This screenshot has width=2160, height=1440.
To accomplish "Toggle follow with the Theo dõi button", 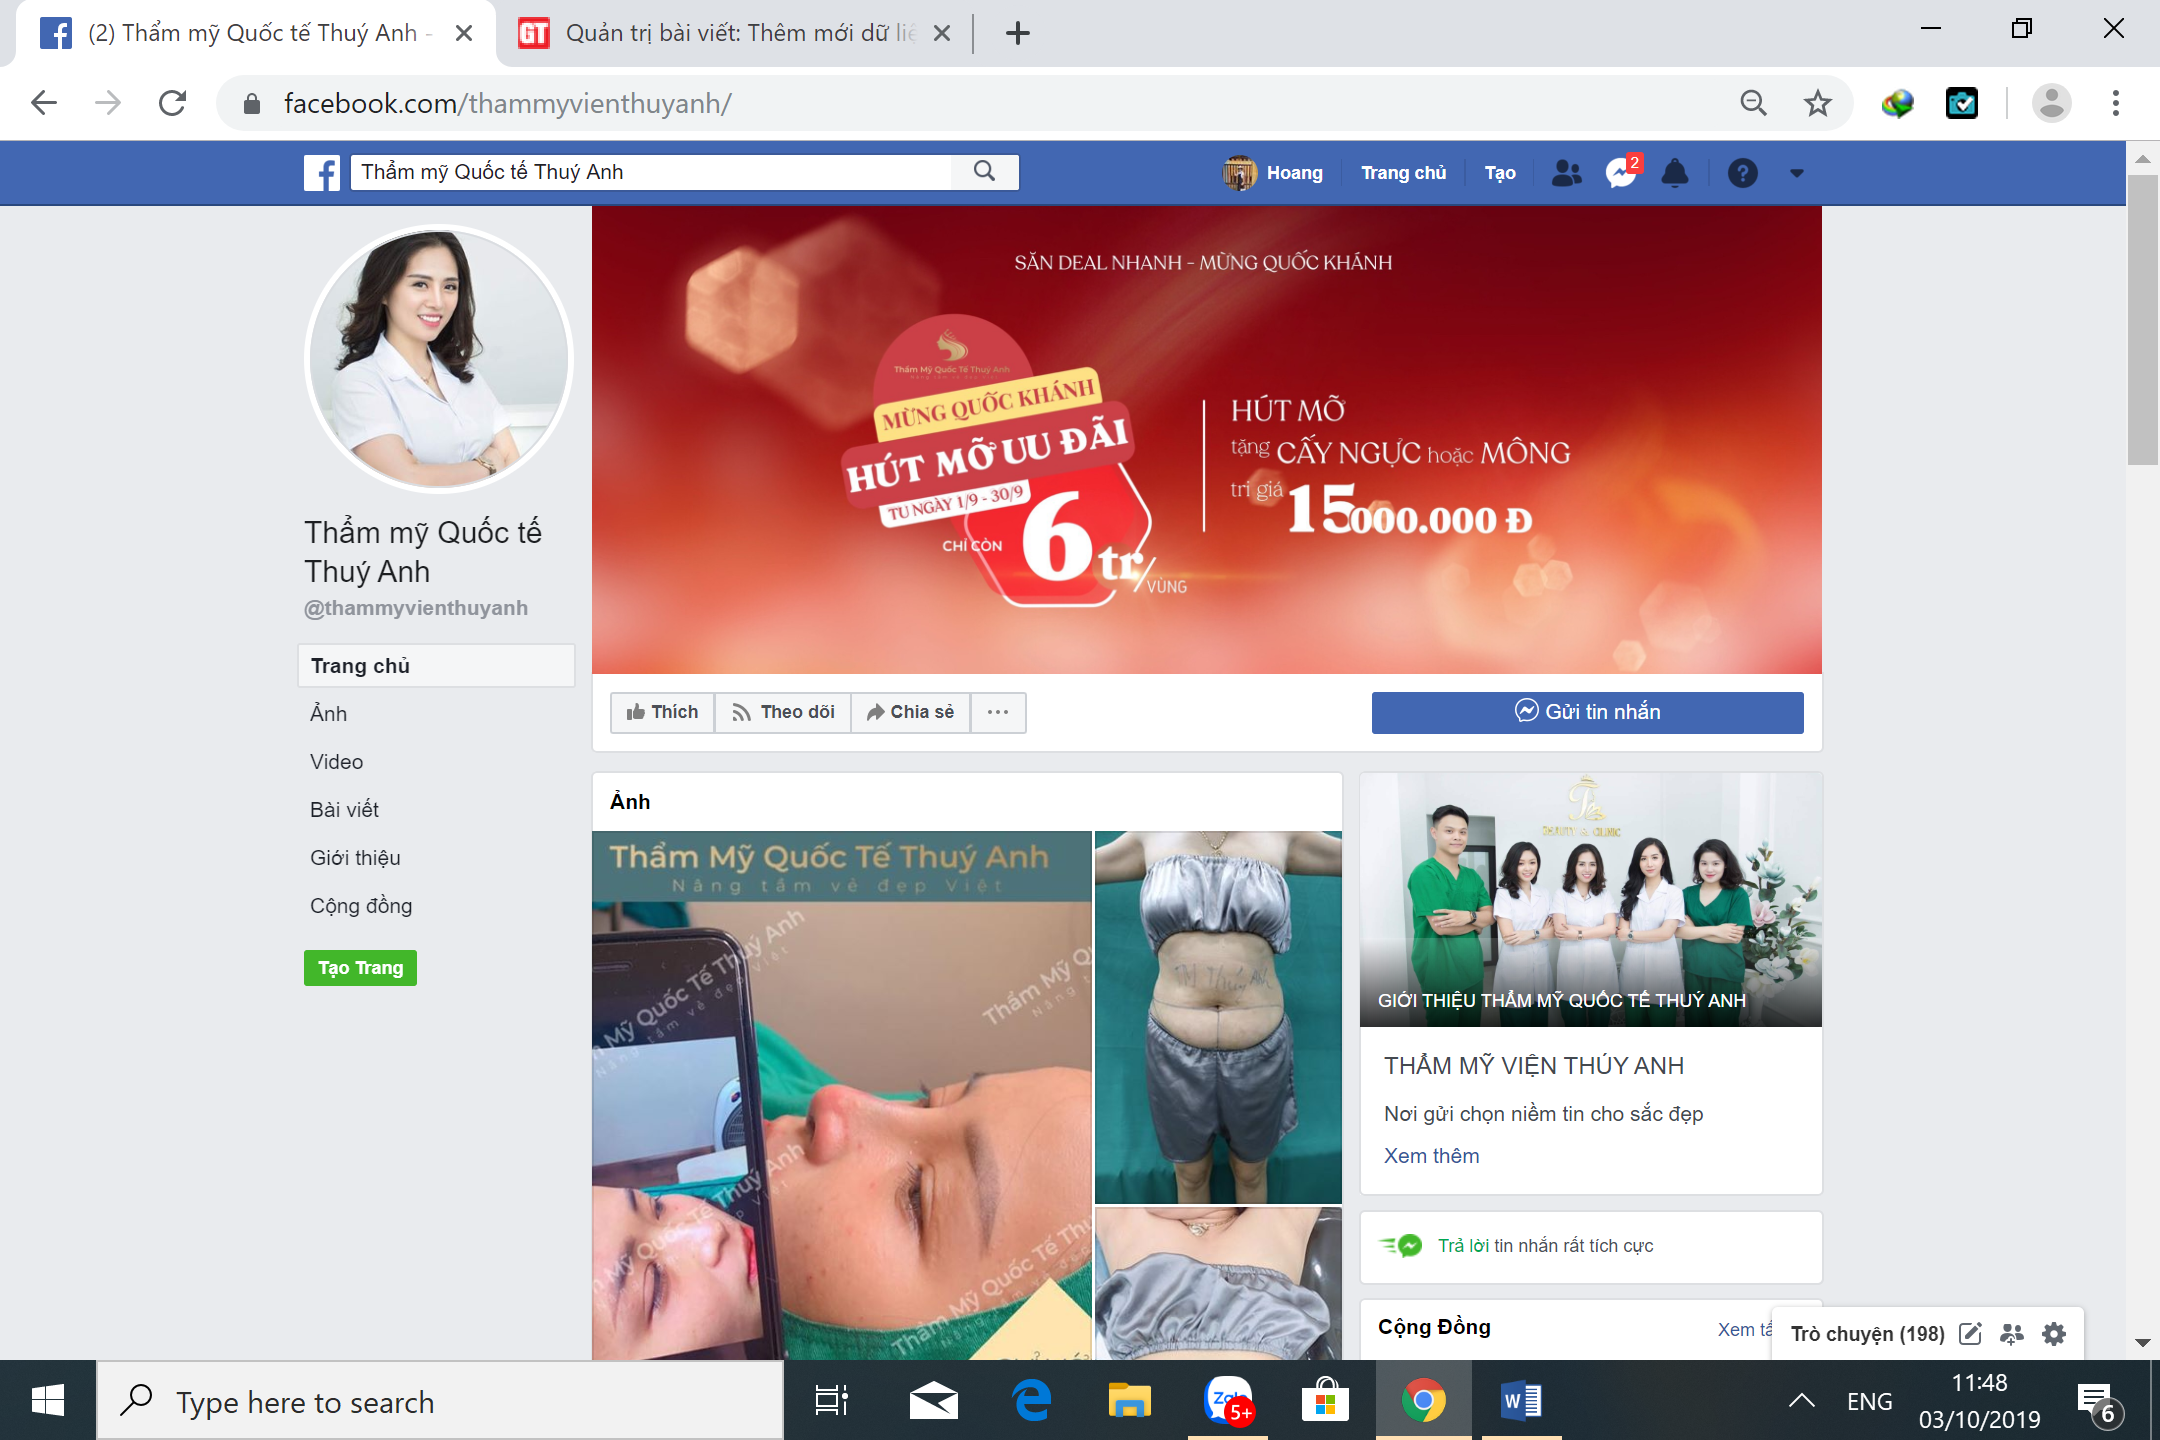I will coord(783,712).
